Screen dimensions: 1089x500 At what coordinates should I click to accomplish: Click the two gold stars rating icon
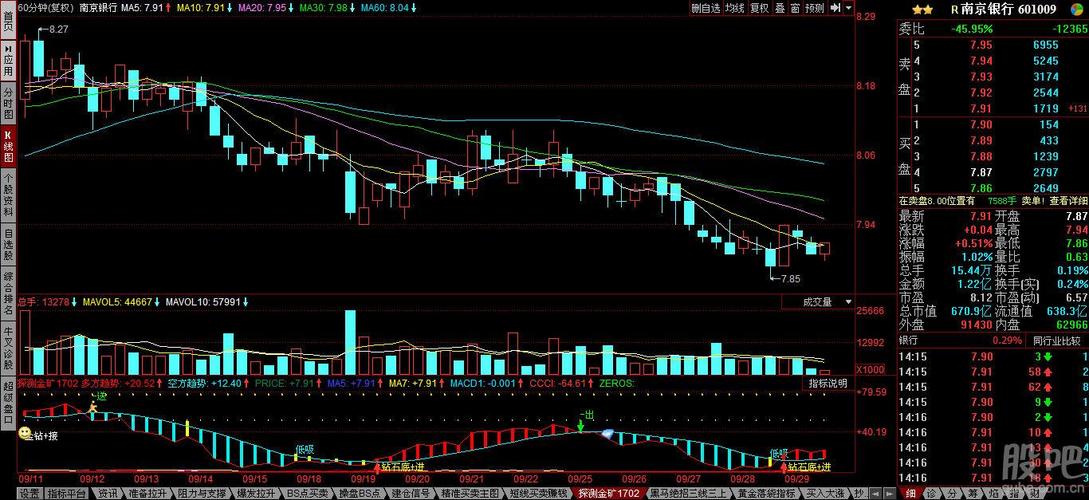tap(922, 10)
